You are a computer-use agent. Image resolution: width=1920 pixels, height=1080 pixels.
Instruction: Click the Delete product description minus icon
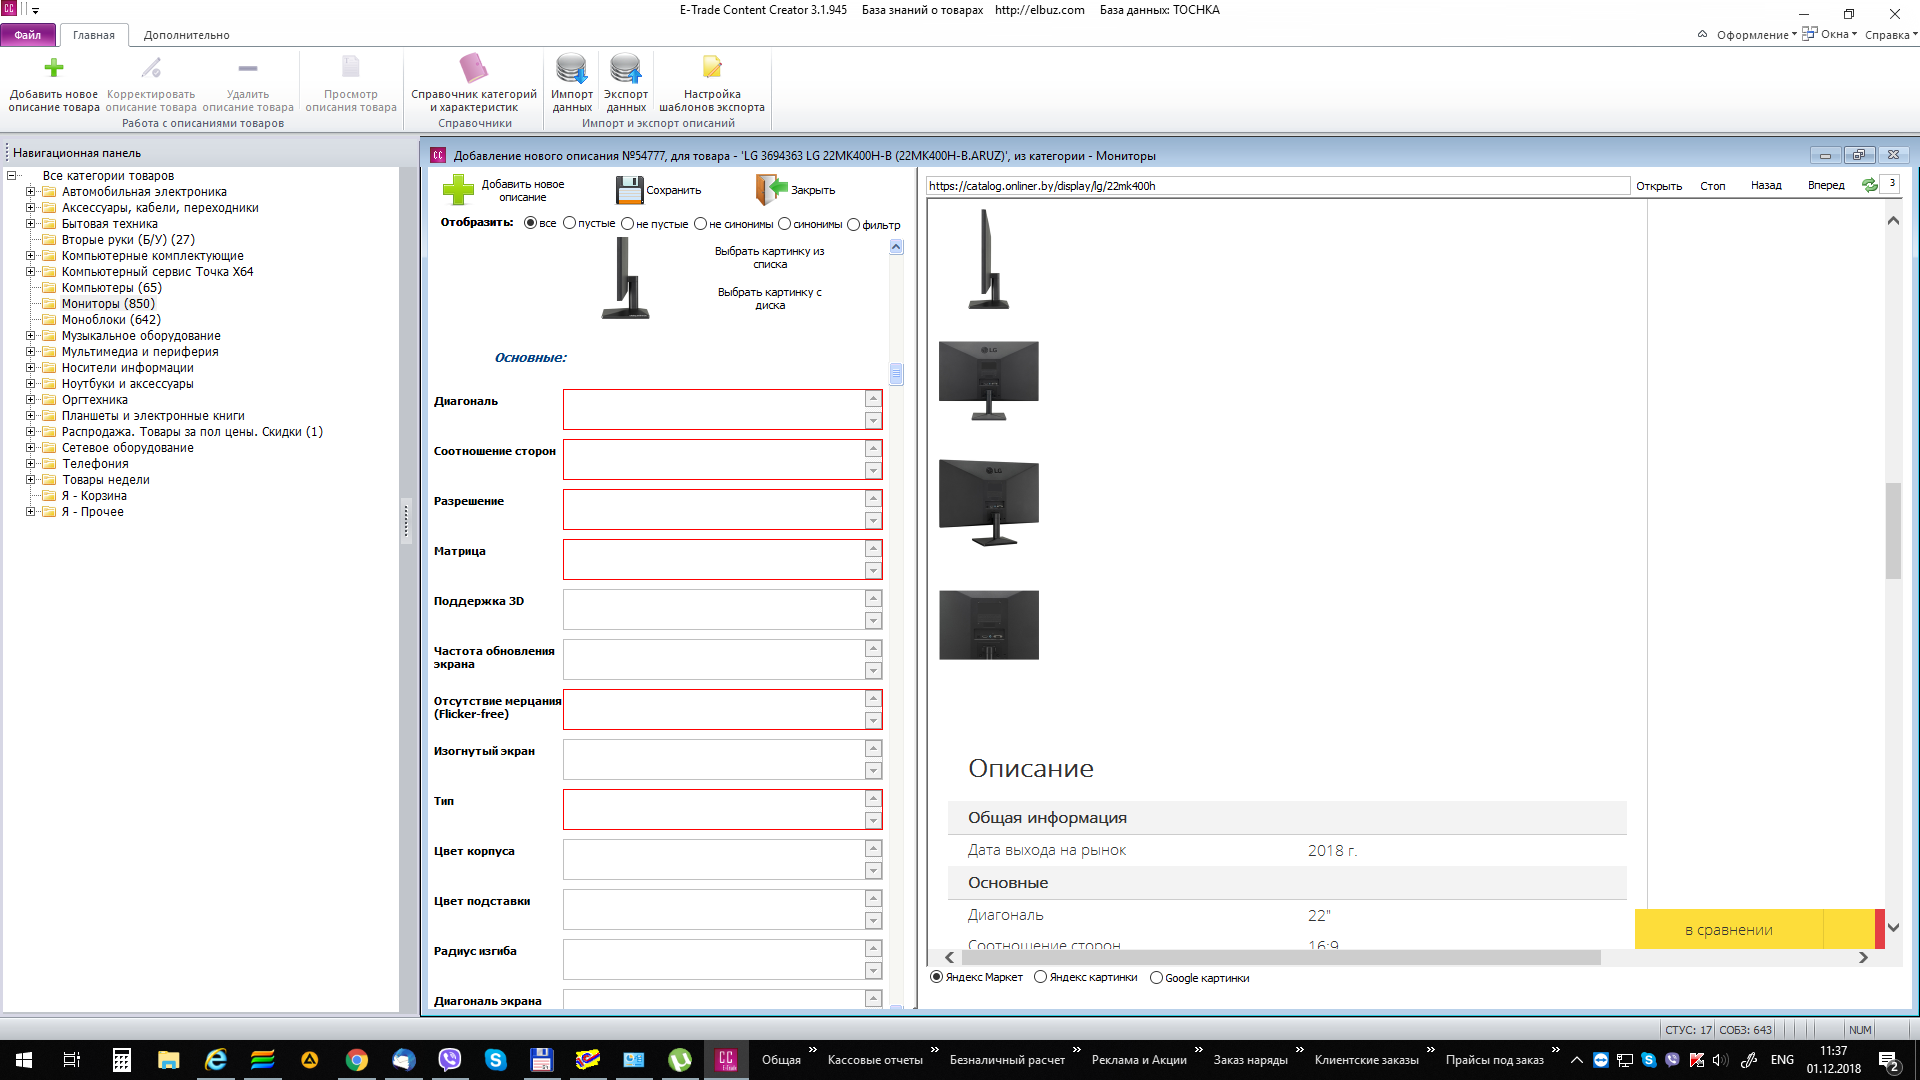pos(248,68)
